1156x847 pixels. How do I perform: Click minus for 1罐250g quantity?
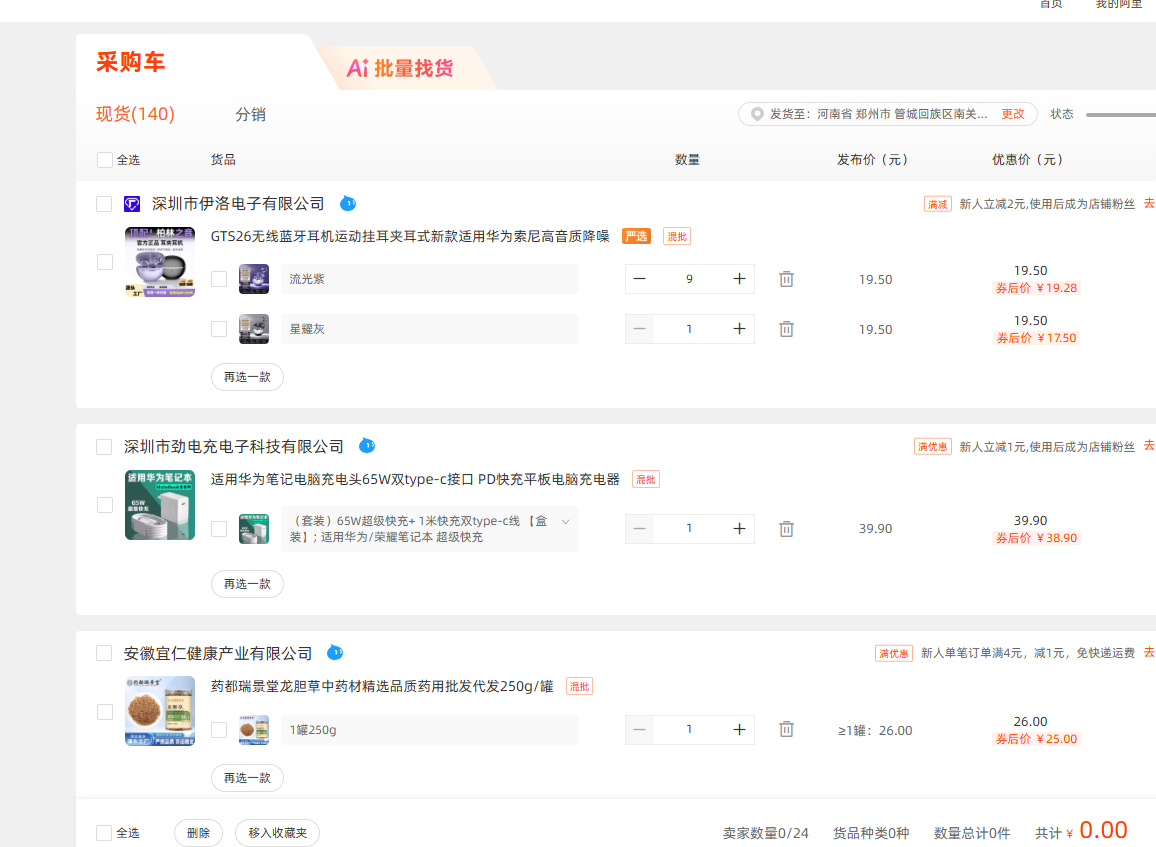(x=639, y=729)
